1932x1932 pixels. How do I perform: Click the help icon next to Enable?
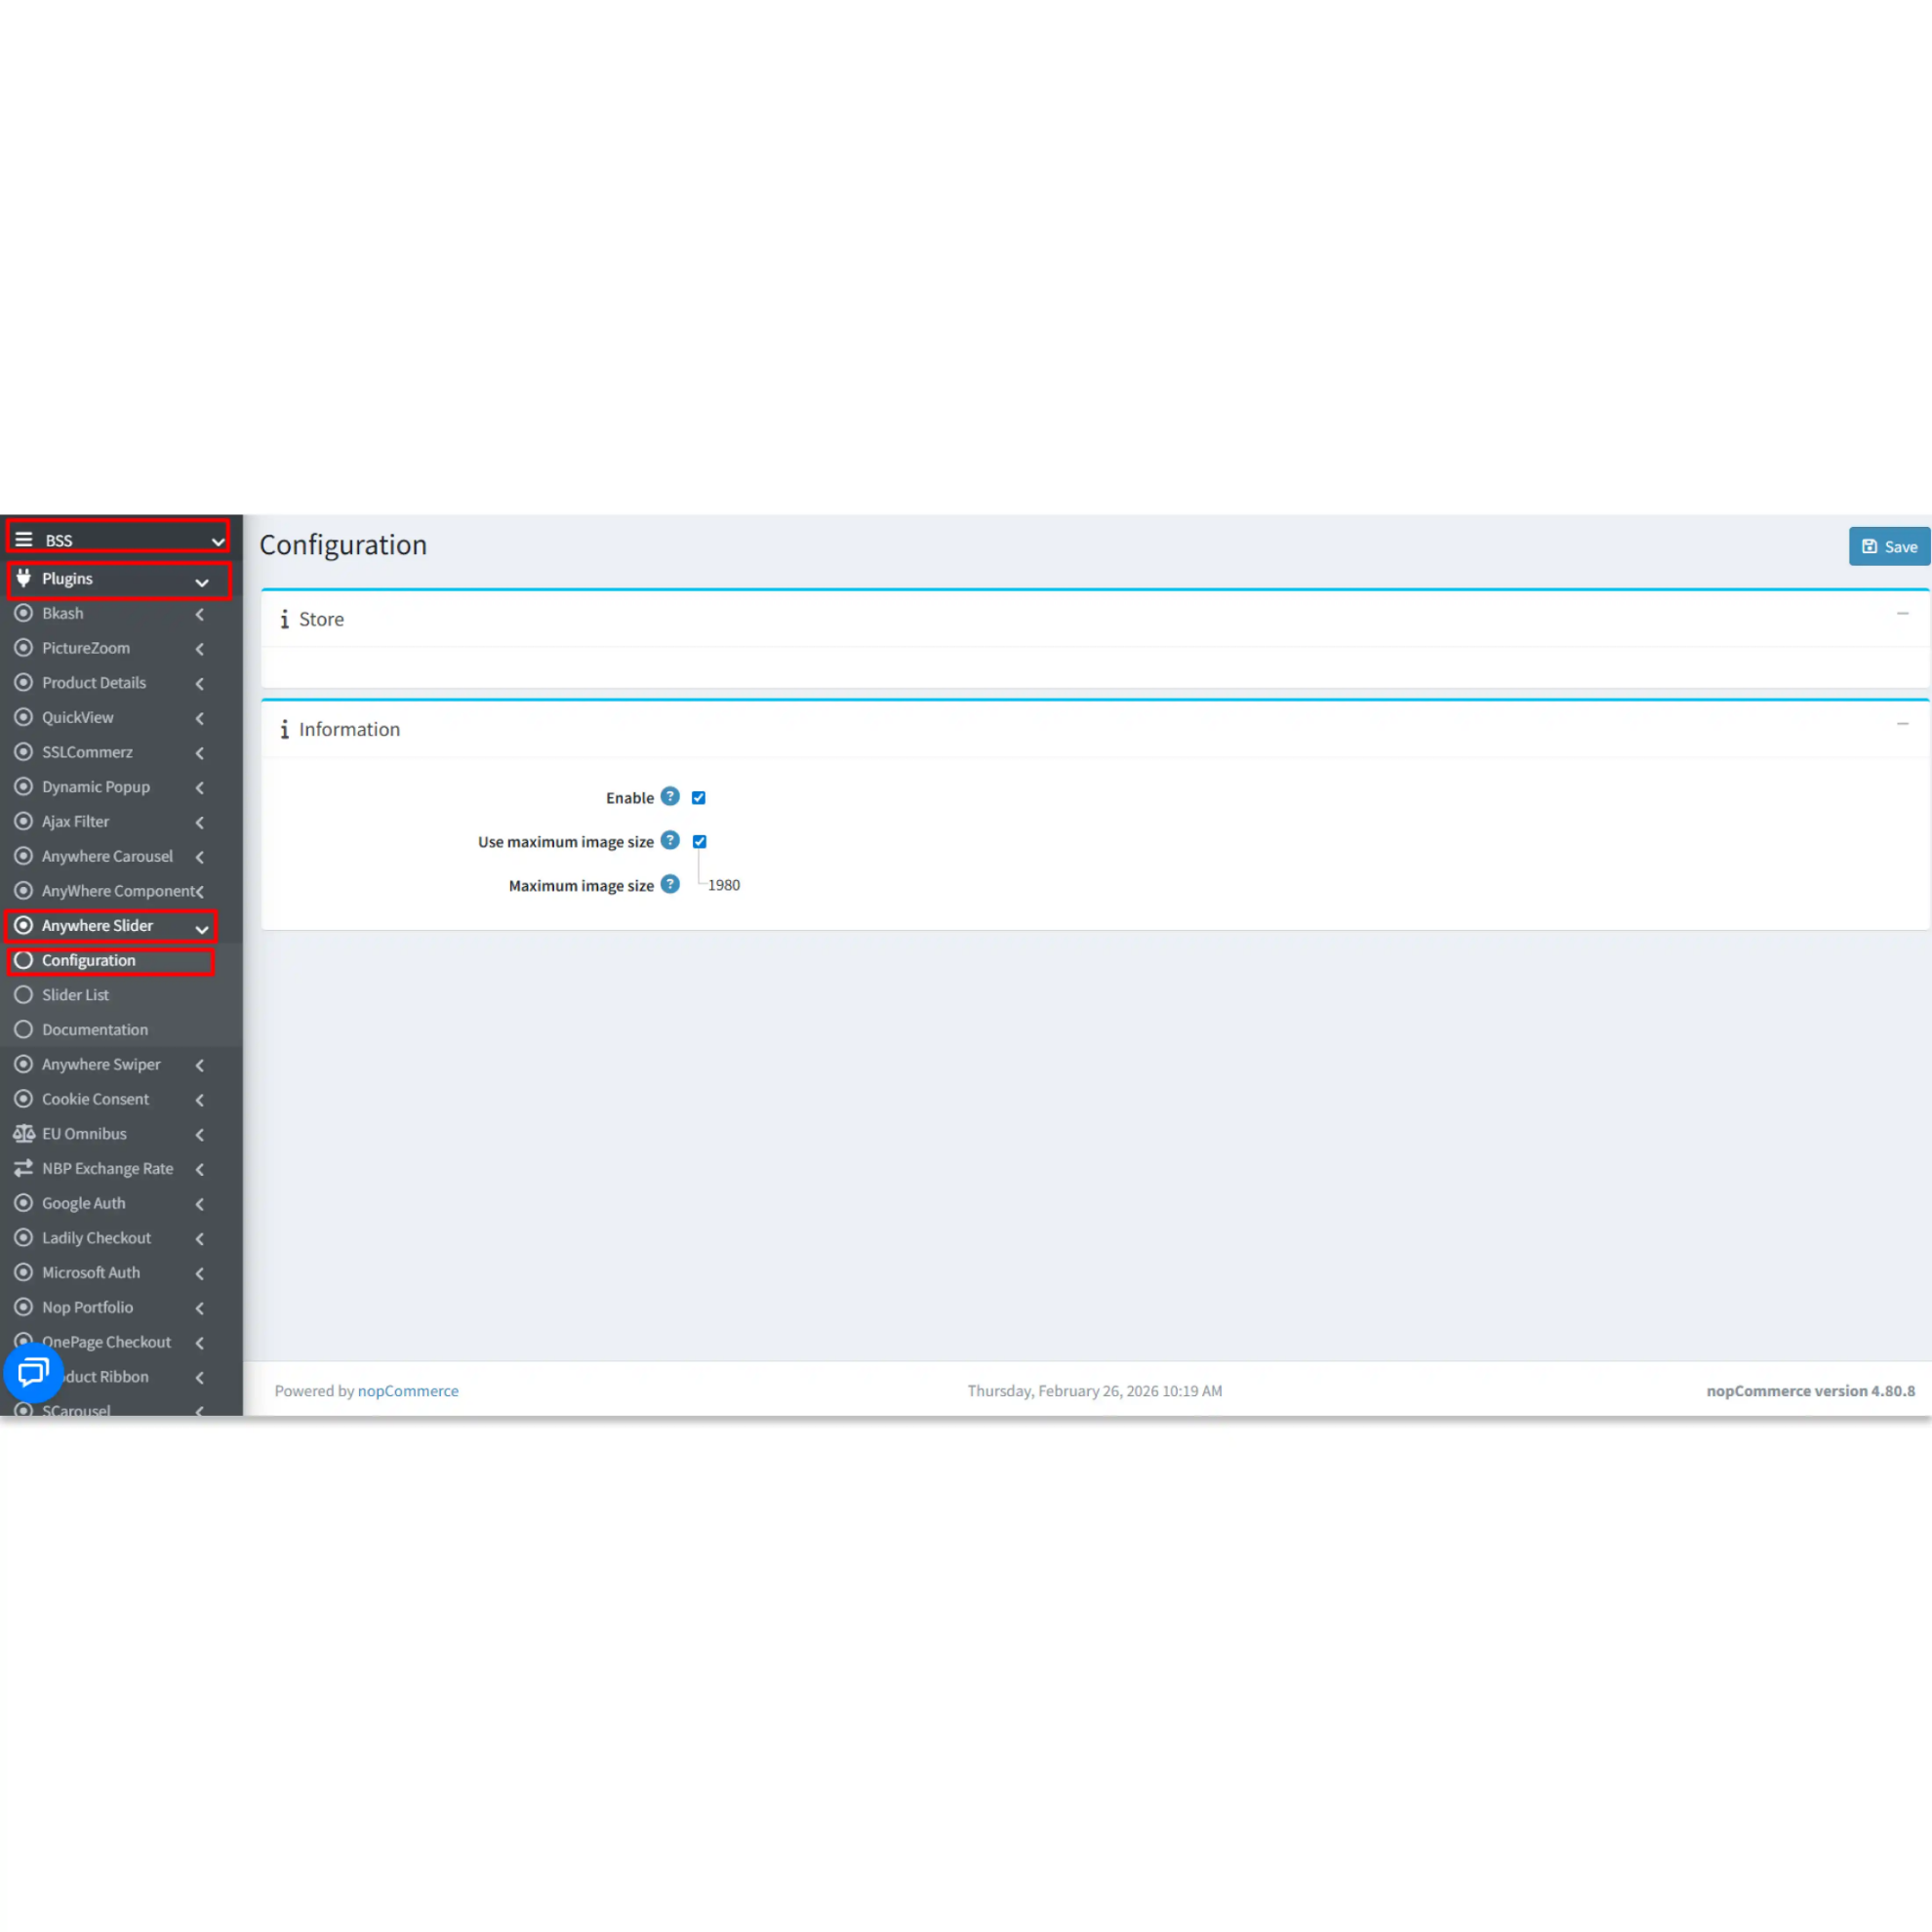click(x=670, y=796)
